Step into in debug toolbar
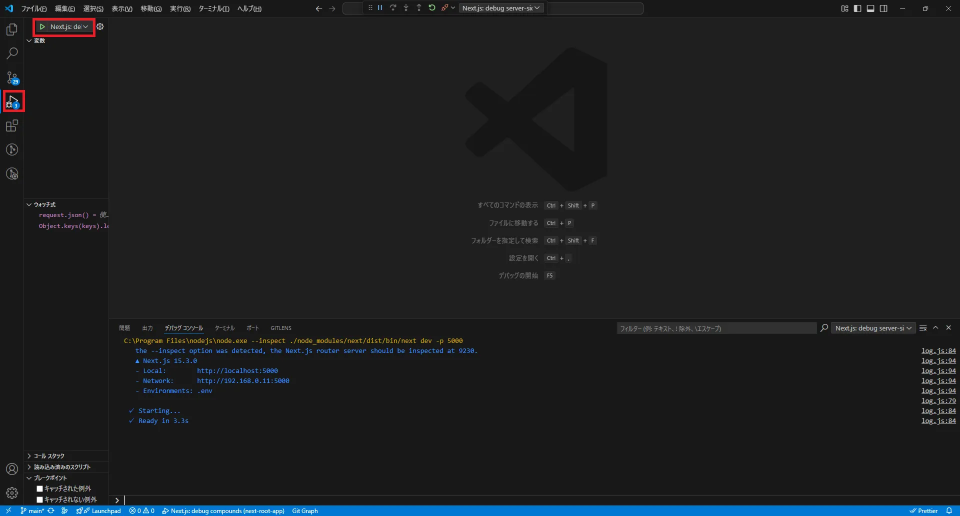Viewport: 960px width, 516px height. (x=405, y=8)
